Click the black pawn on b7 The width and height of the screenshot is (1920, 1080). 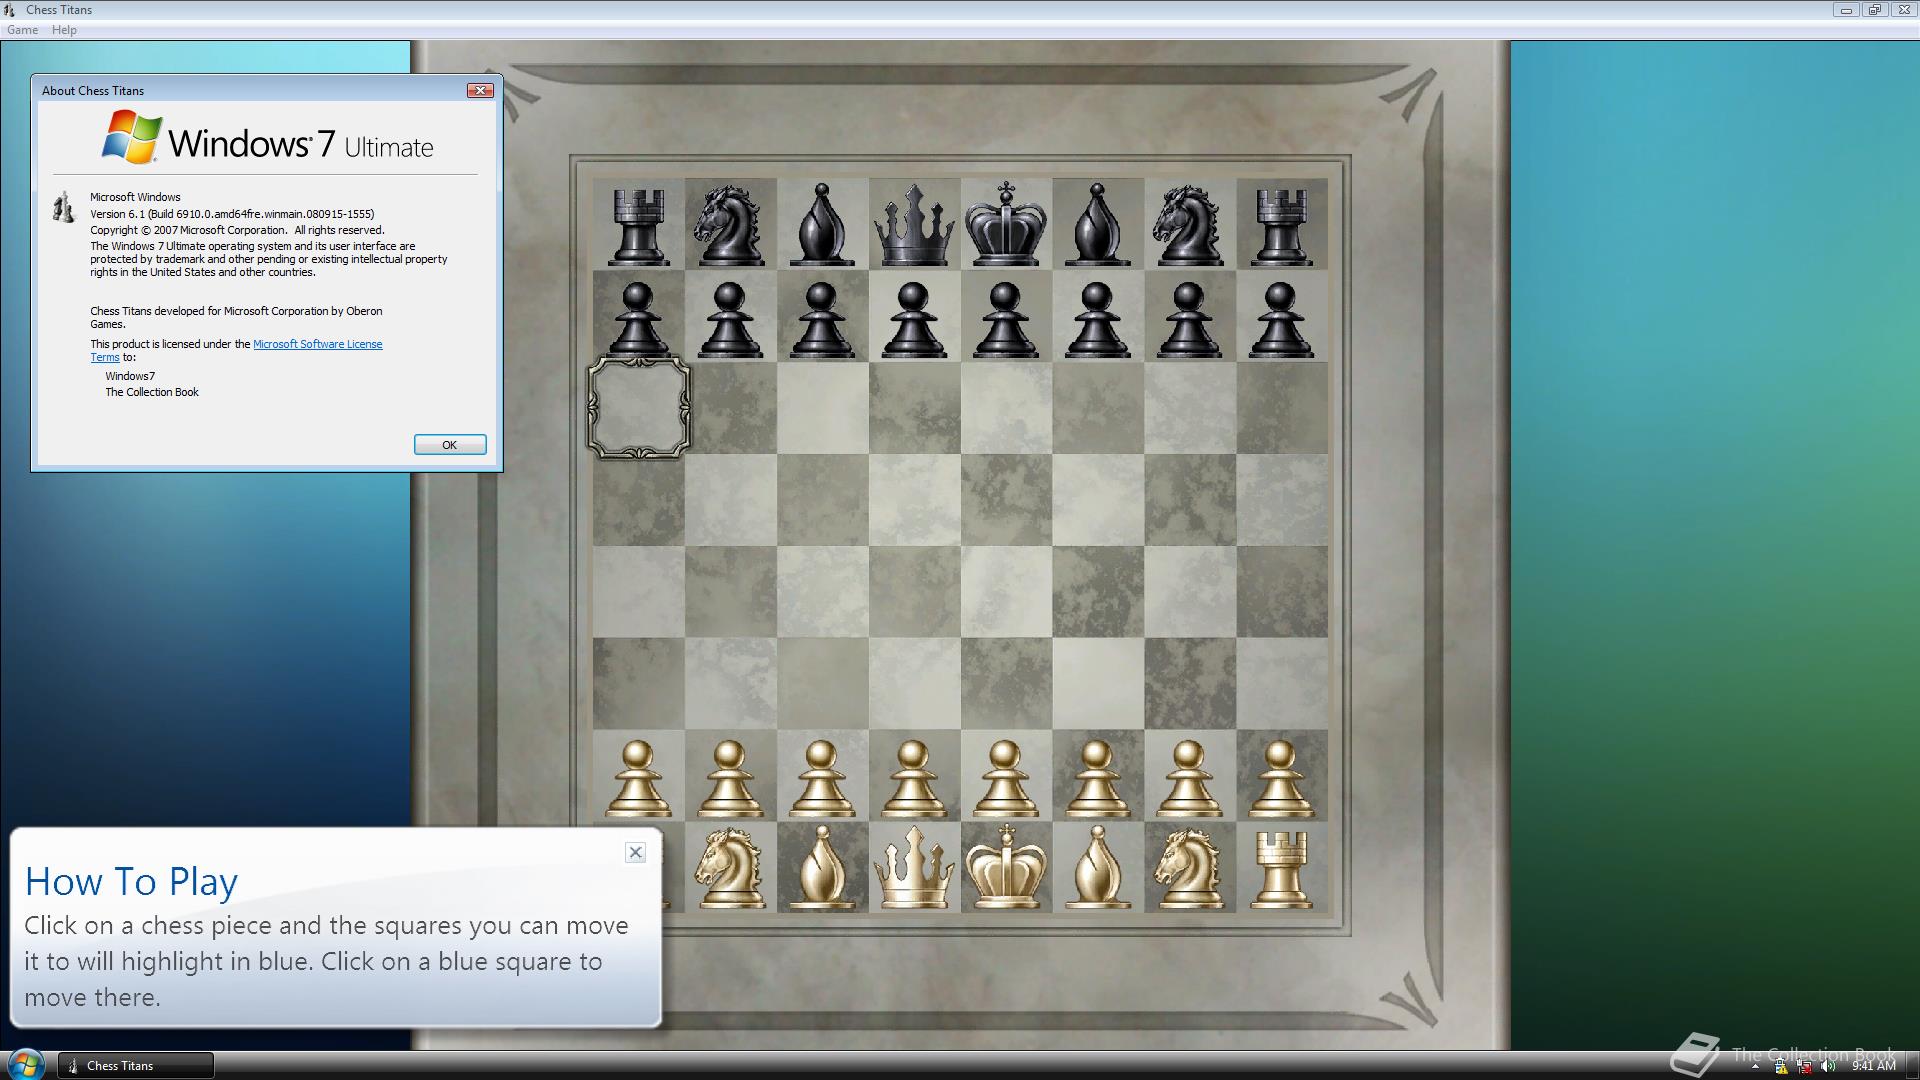730,320
